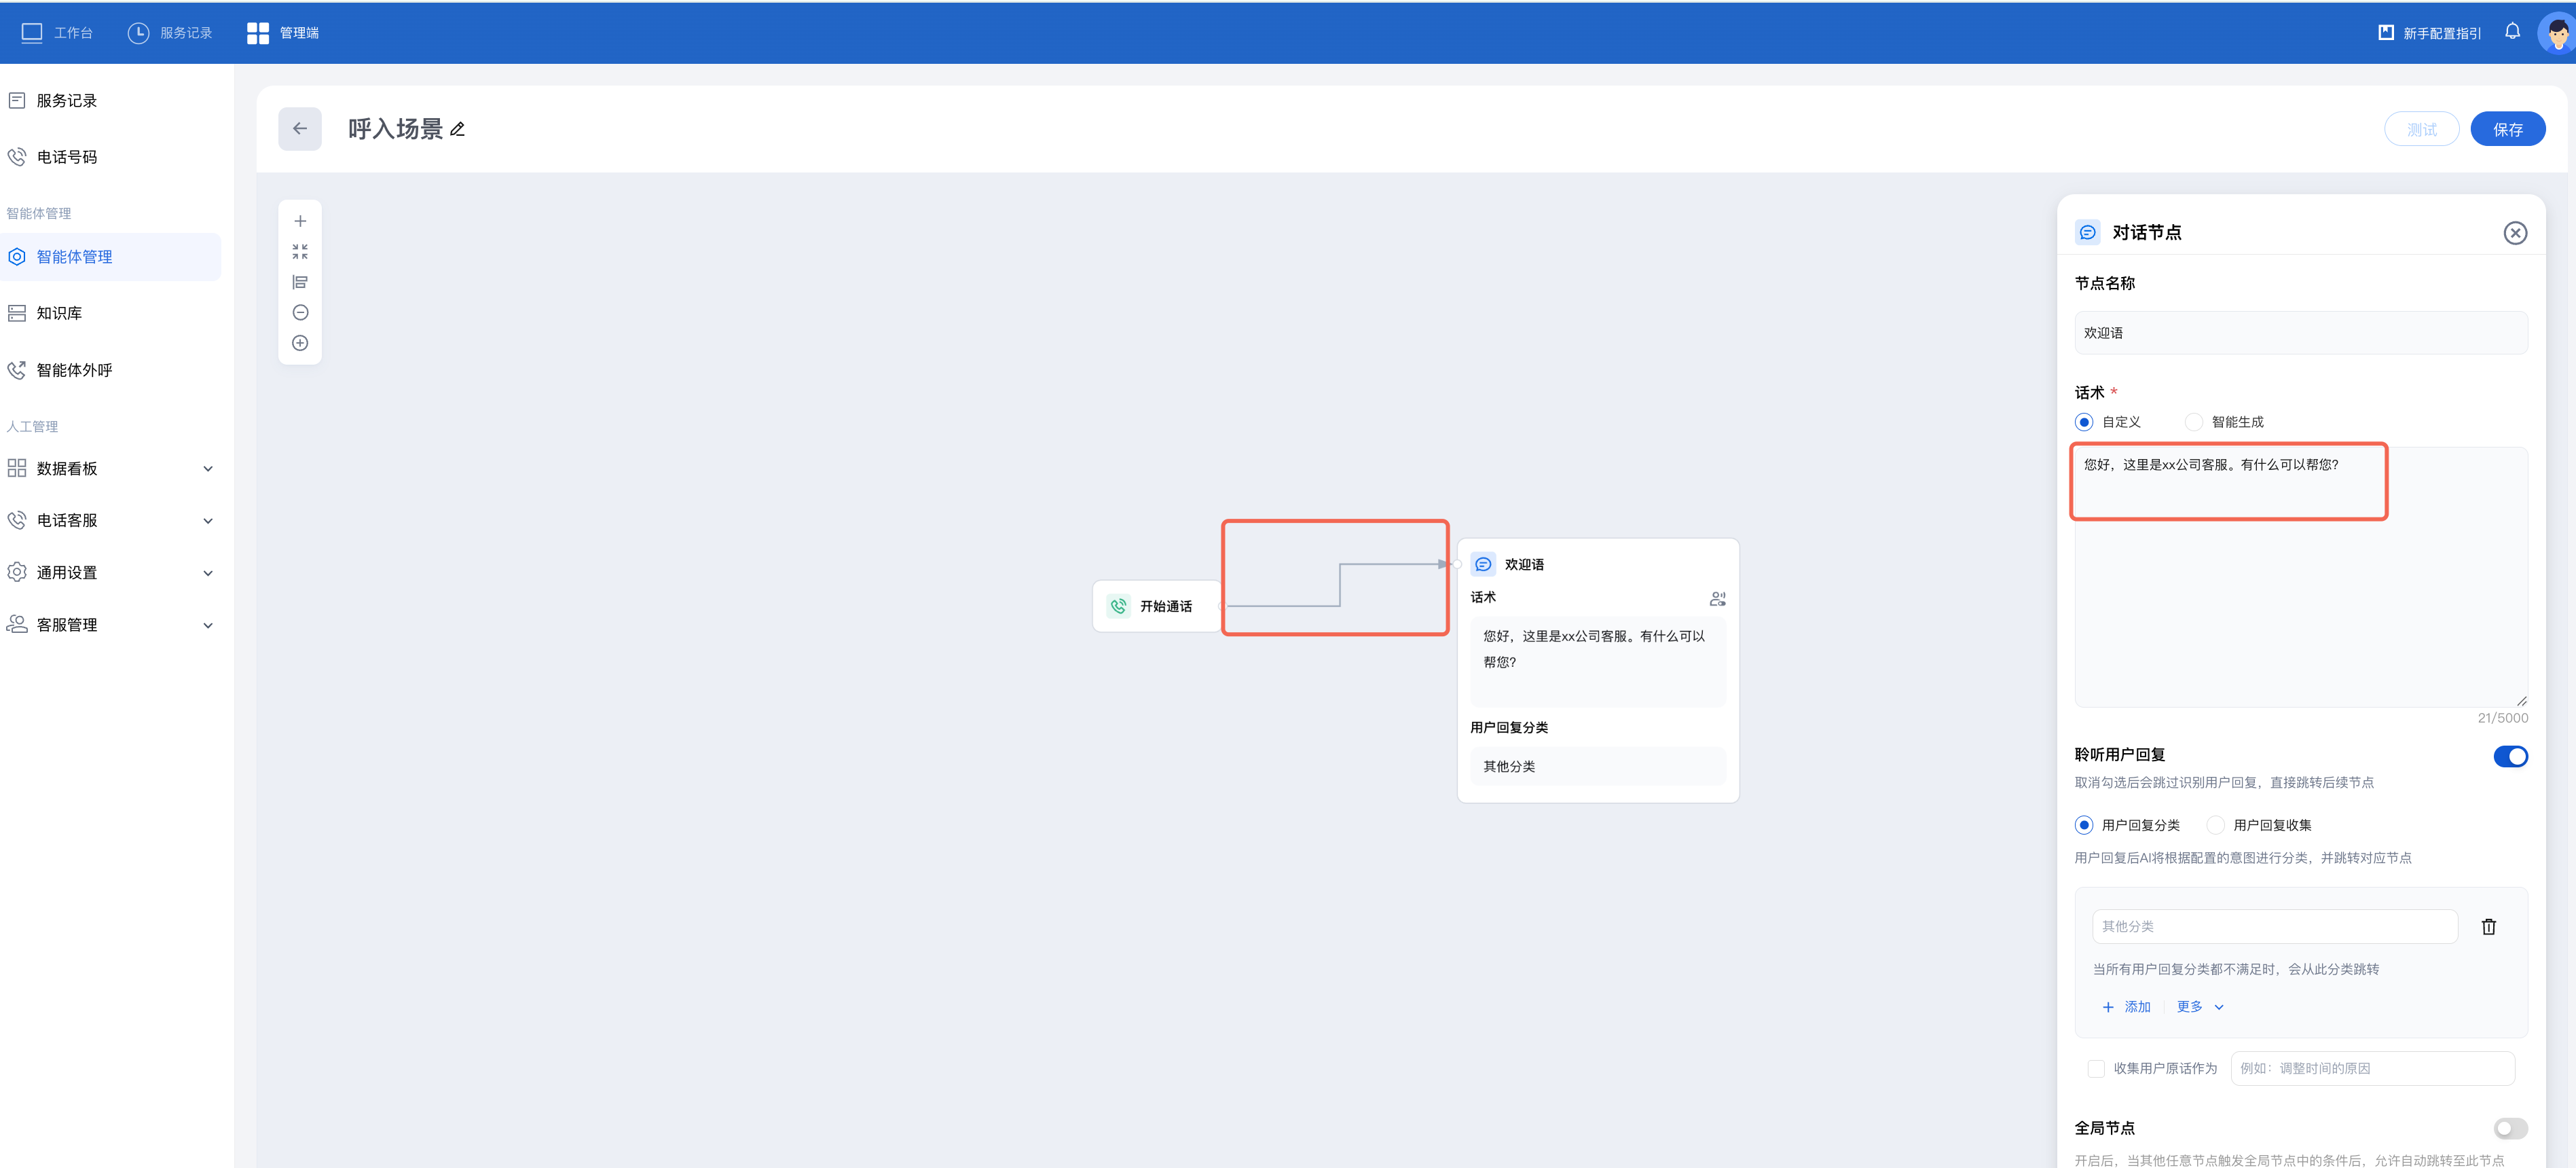This screenshot has height=1168, width=2576.
Task: Click the edit pencil next to 呼入场景
Action: 458,129
